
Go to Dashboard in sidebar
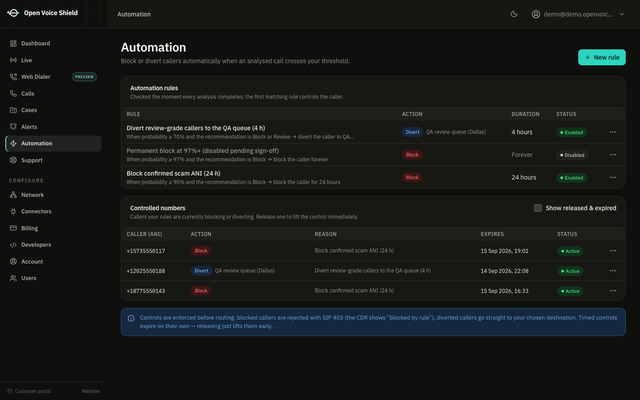pyautogui.click(x=53, y=43)
